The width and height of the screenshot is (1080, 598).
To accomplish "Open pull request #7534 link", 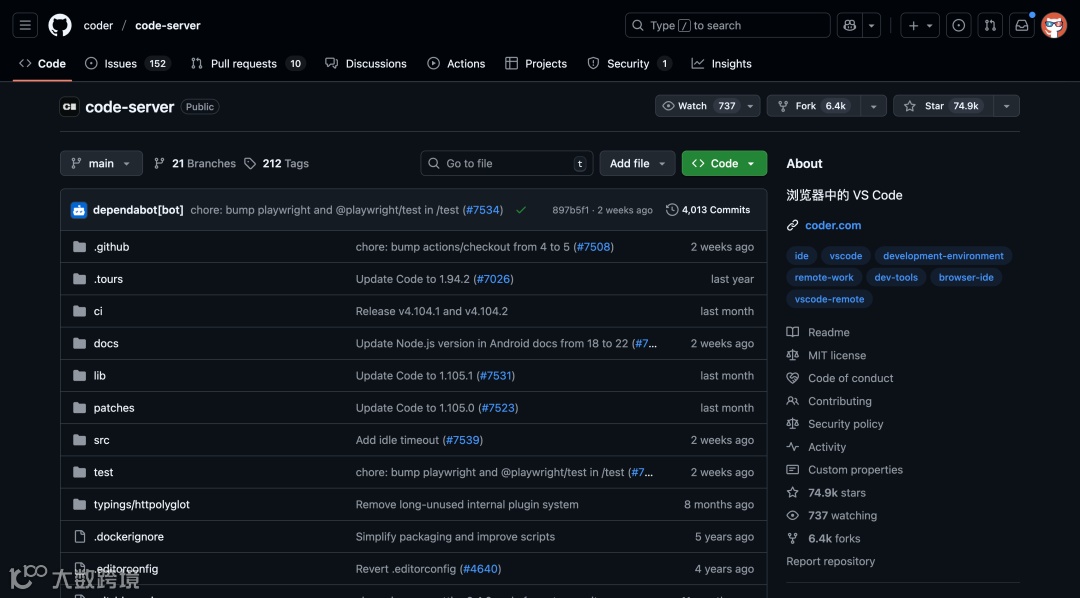I will (482, 210).
